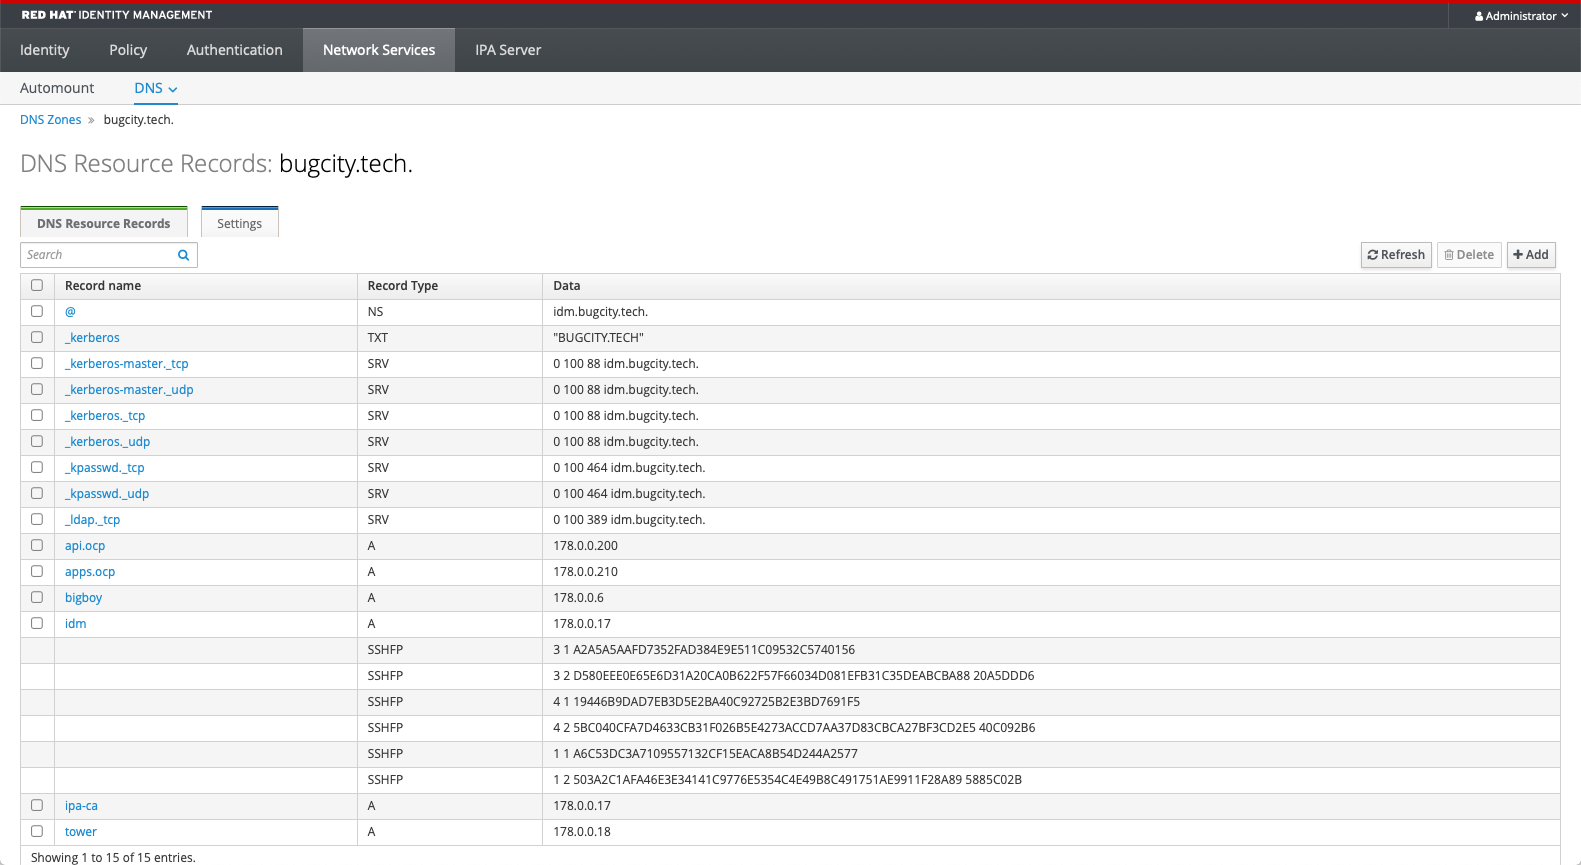Open the Identity menu
Image resolution: width=1581 pixels, height=865 pixels.
(x=45, y=50)
